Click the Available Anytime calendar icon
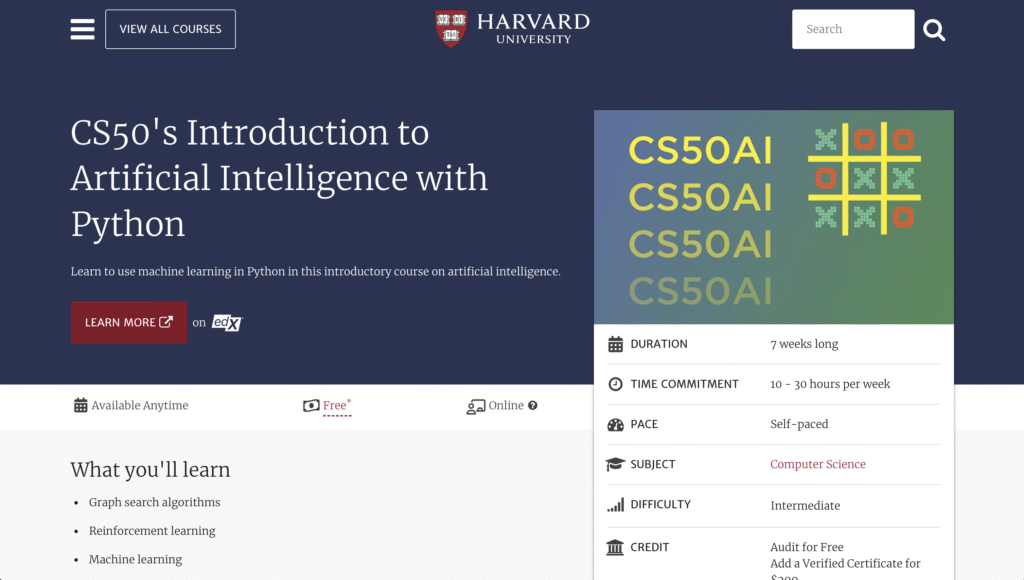This screenshot has height=580, width=1024. [81, 405]
